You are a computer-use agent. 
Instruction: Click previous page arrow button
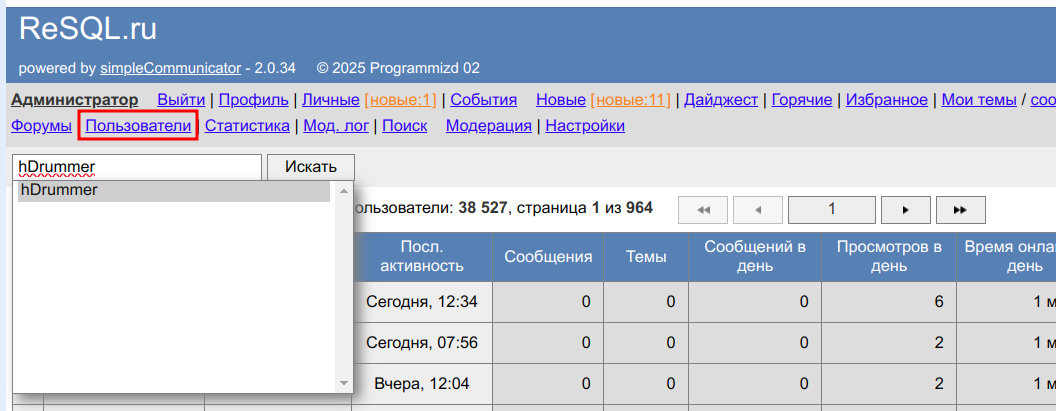[x=758, y=210]
